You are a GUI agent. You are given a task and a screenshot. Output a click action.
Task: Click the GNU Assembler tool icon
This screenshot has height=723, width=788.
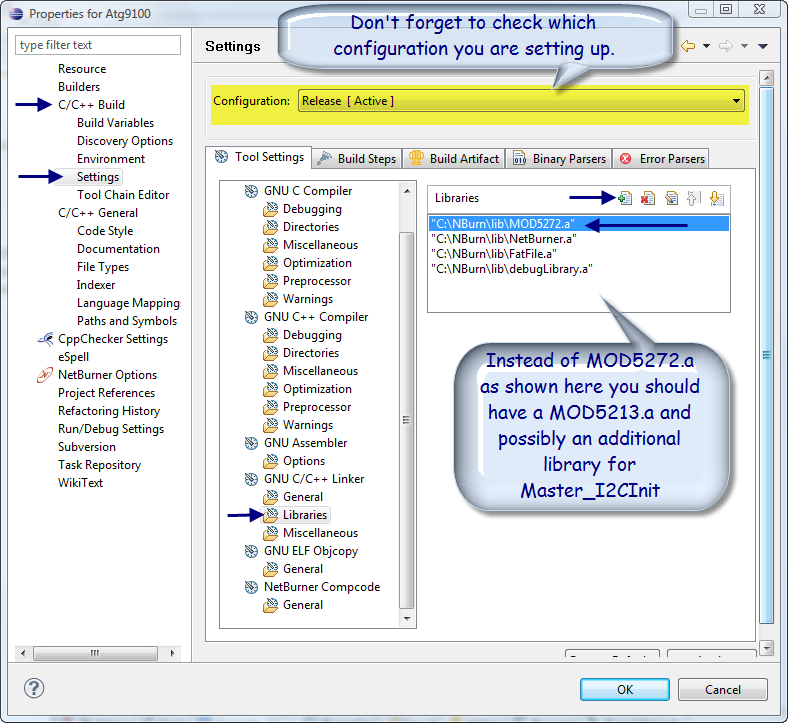click(x=251, y=443)
